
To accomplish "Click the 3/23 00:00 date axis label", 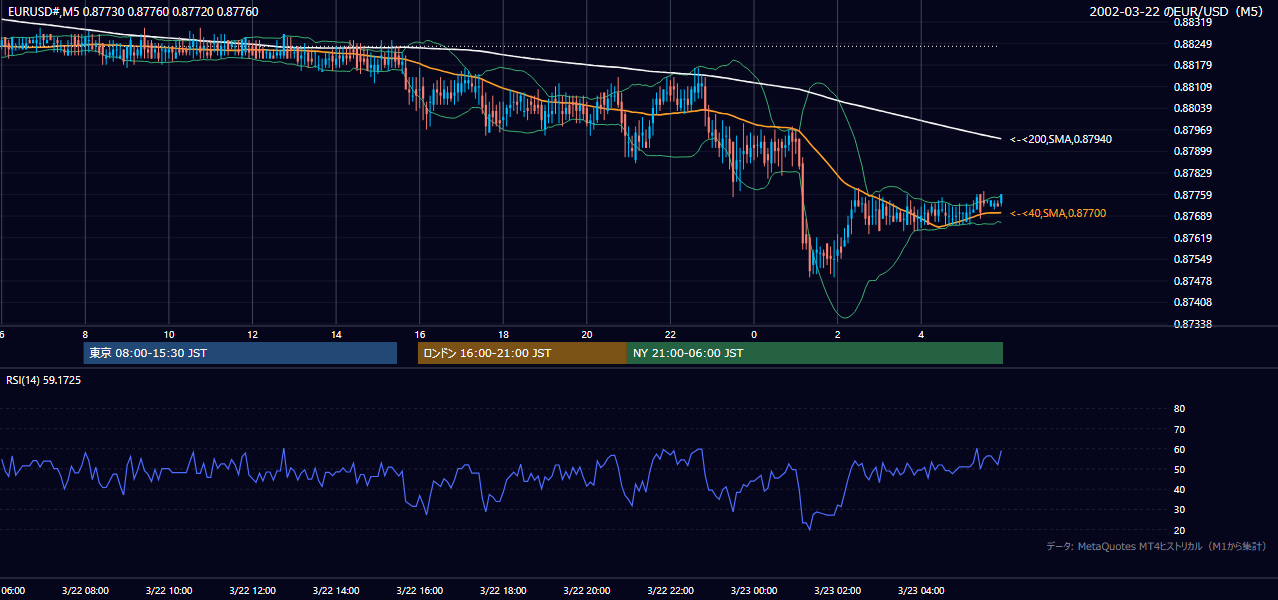I will point(753,590).
